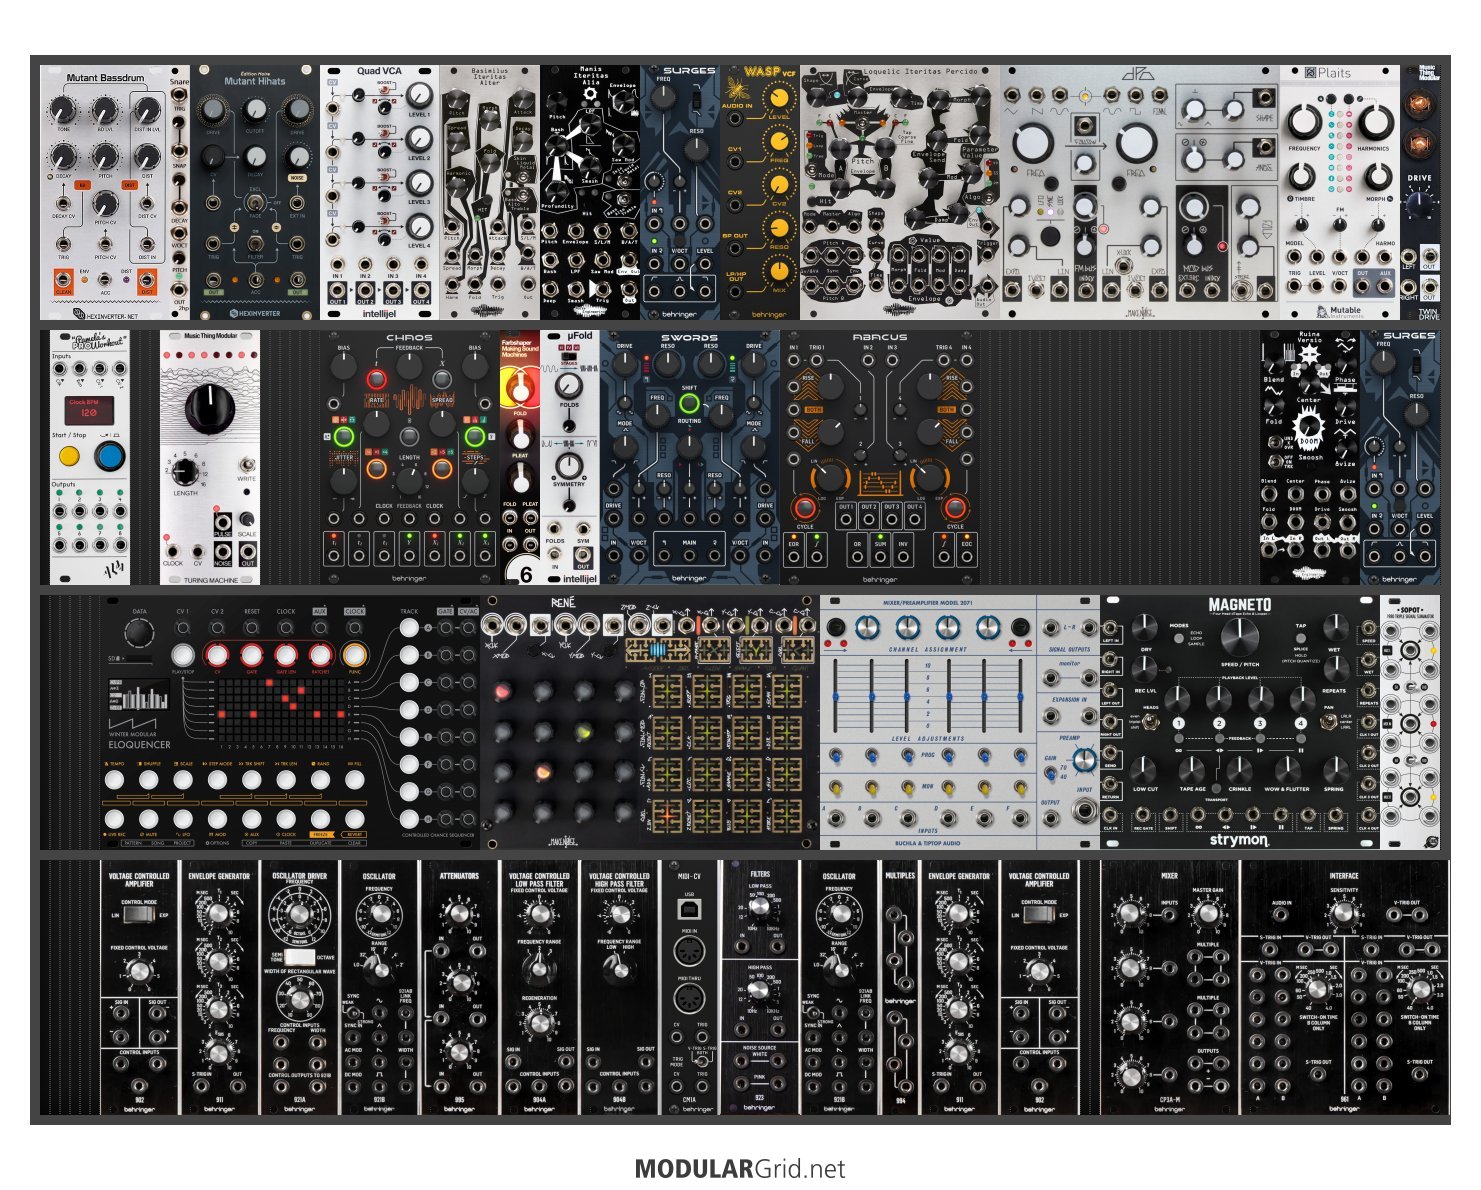Image resolution: width=1481 pixels, height=1190 pixels.
Task: Click the uFold FOLDS knob
Action: click(569, 386)
